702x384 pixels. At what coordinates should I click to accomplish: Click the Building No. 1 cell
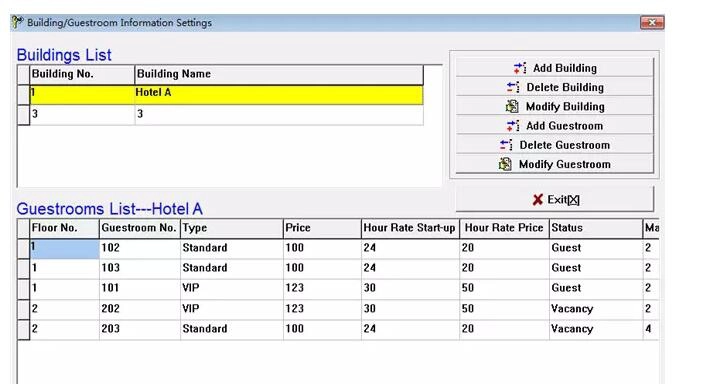click(x=82, y=94)
